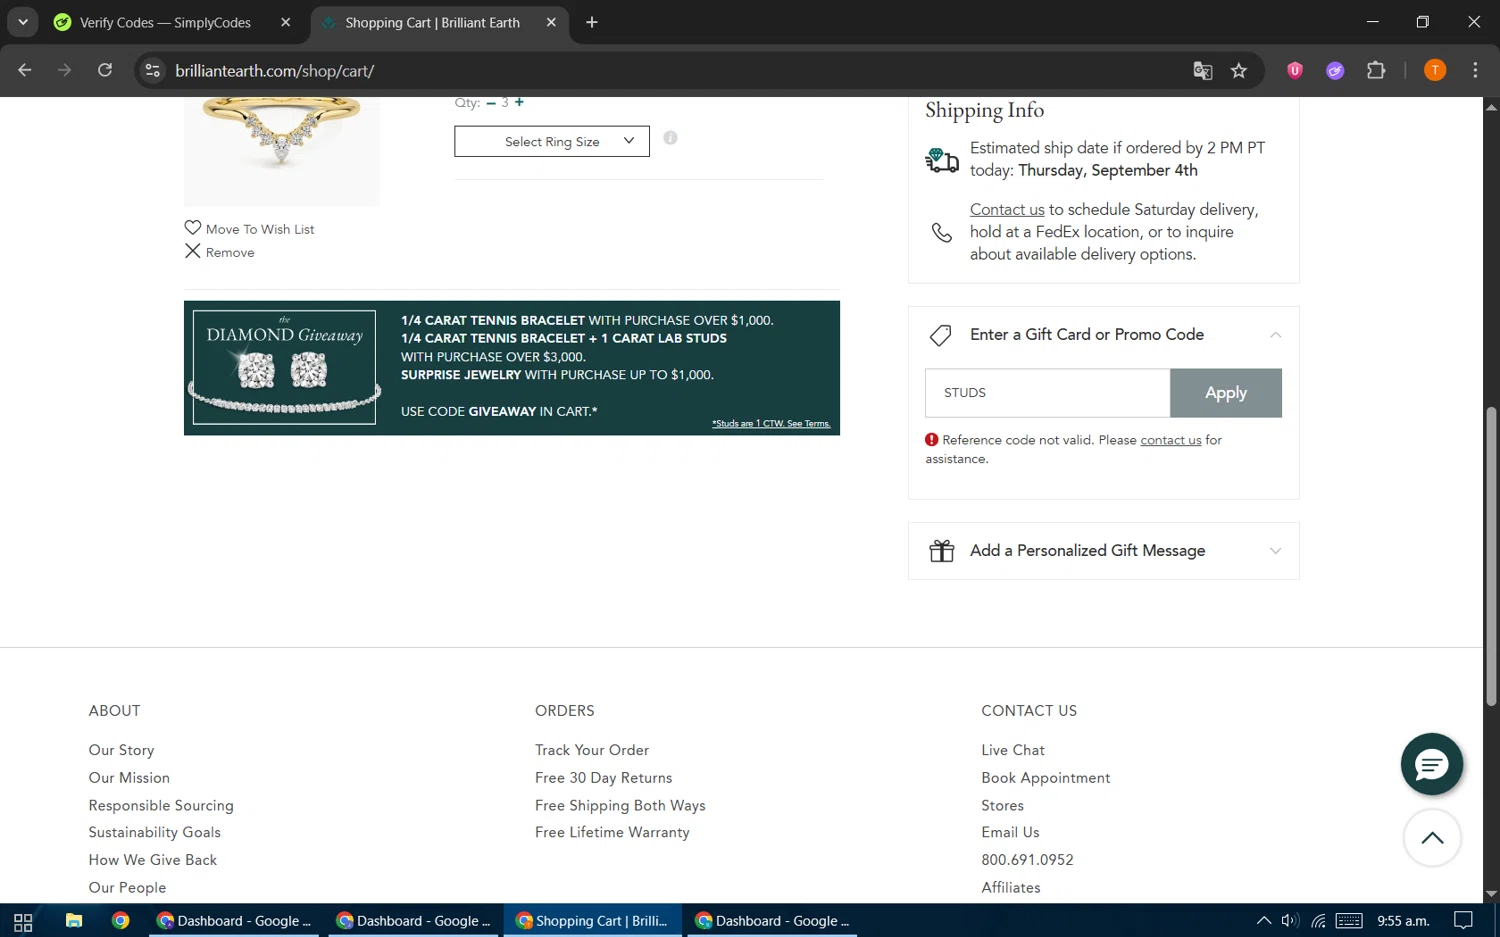The height and width of the screenshot is (937, 1500).
Task: Open Track Your Order link
Action: pos(592,750)
